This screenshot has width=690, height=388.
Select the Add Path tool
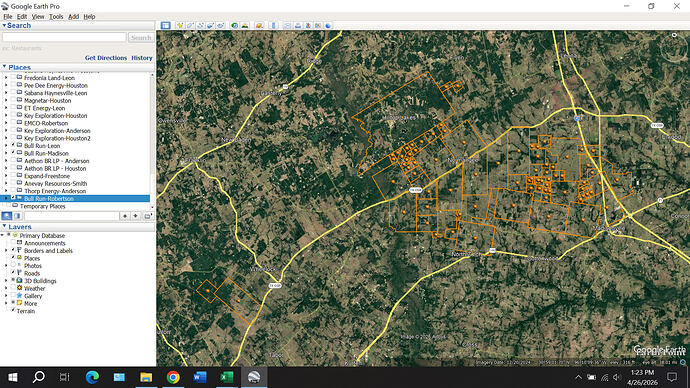pyautogui.click(x=200, y=26)
